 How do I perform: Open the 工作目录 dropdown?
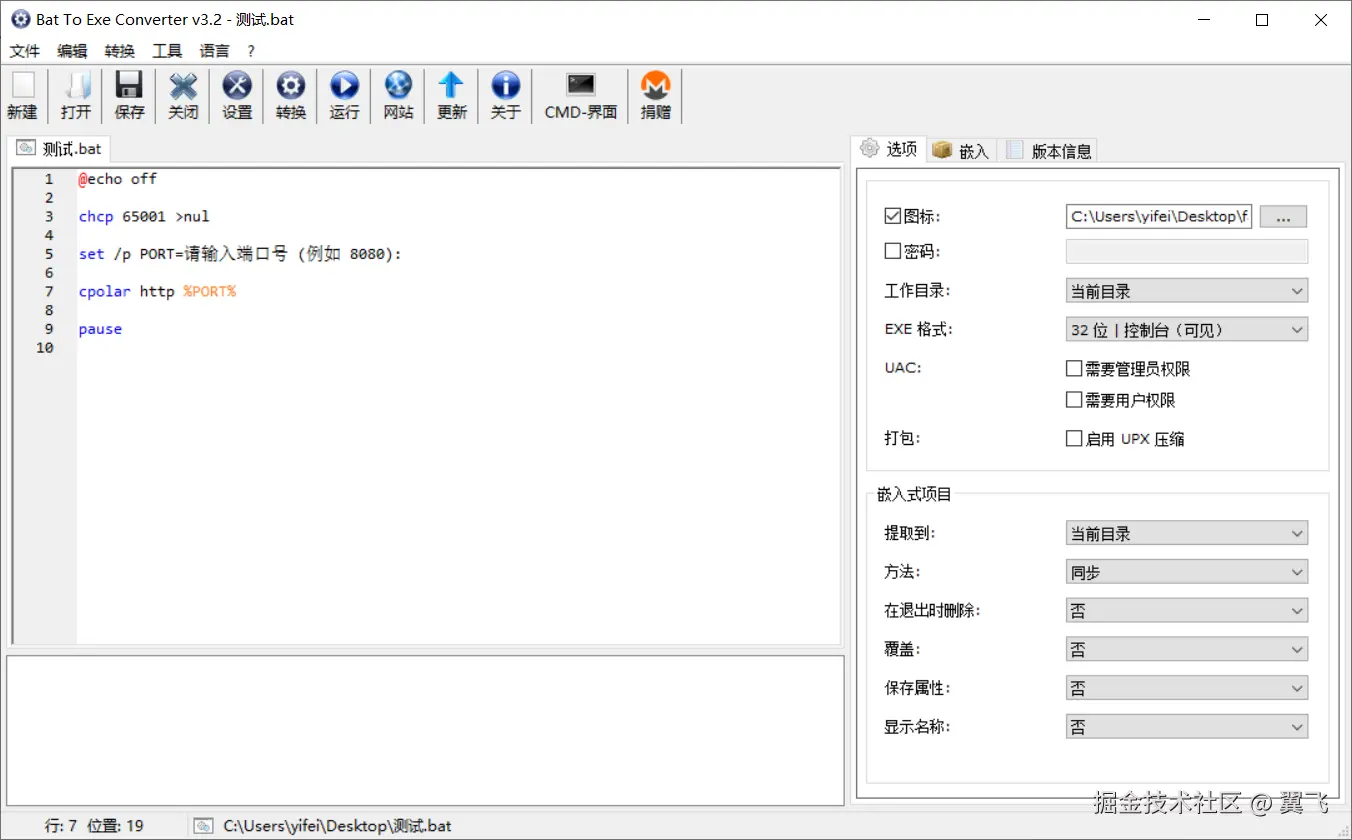click(1187, 291)
